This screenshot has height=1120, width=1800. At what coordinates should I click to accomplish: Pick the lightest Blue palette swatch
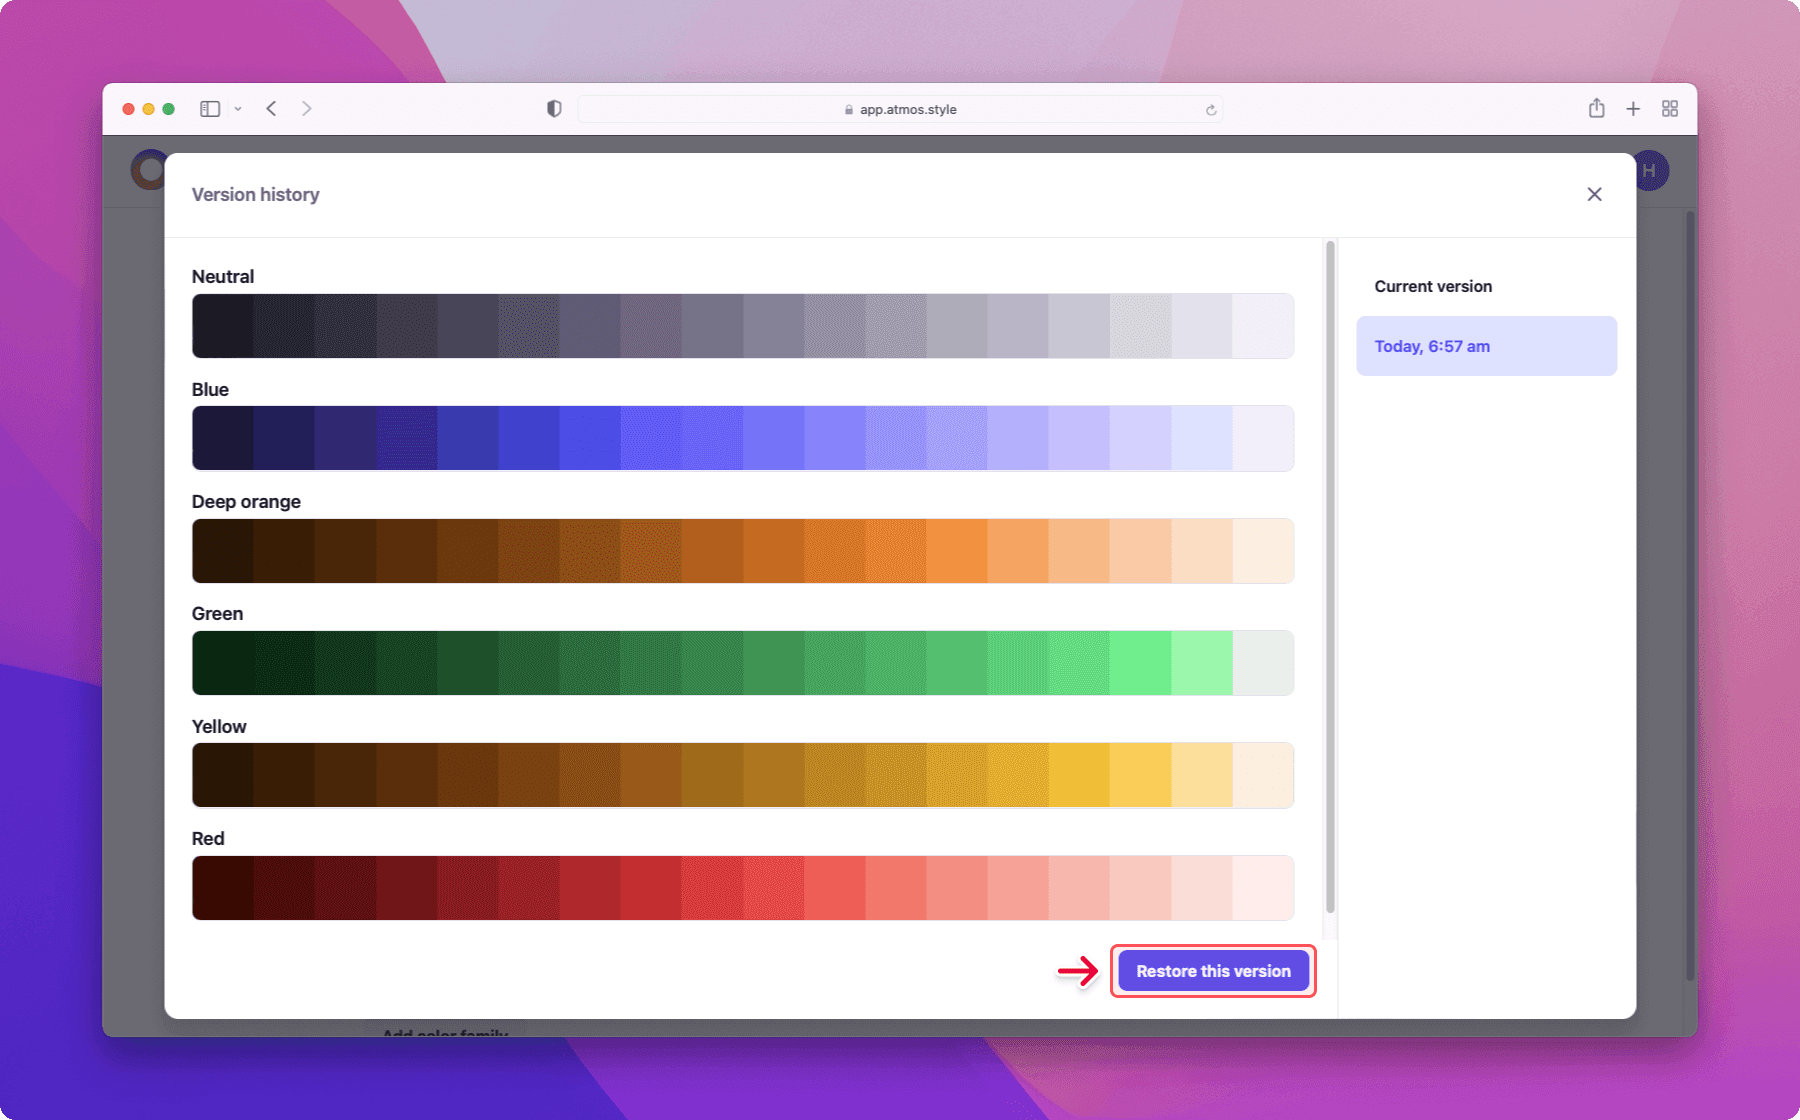point(1263,438)
